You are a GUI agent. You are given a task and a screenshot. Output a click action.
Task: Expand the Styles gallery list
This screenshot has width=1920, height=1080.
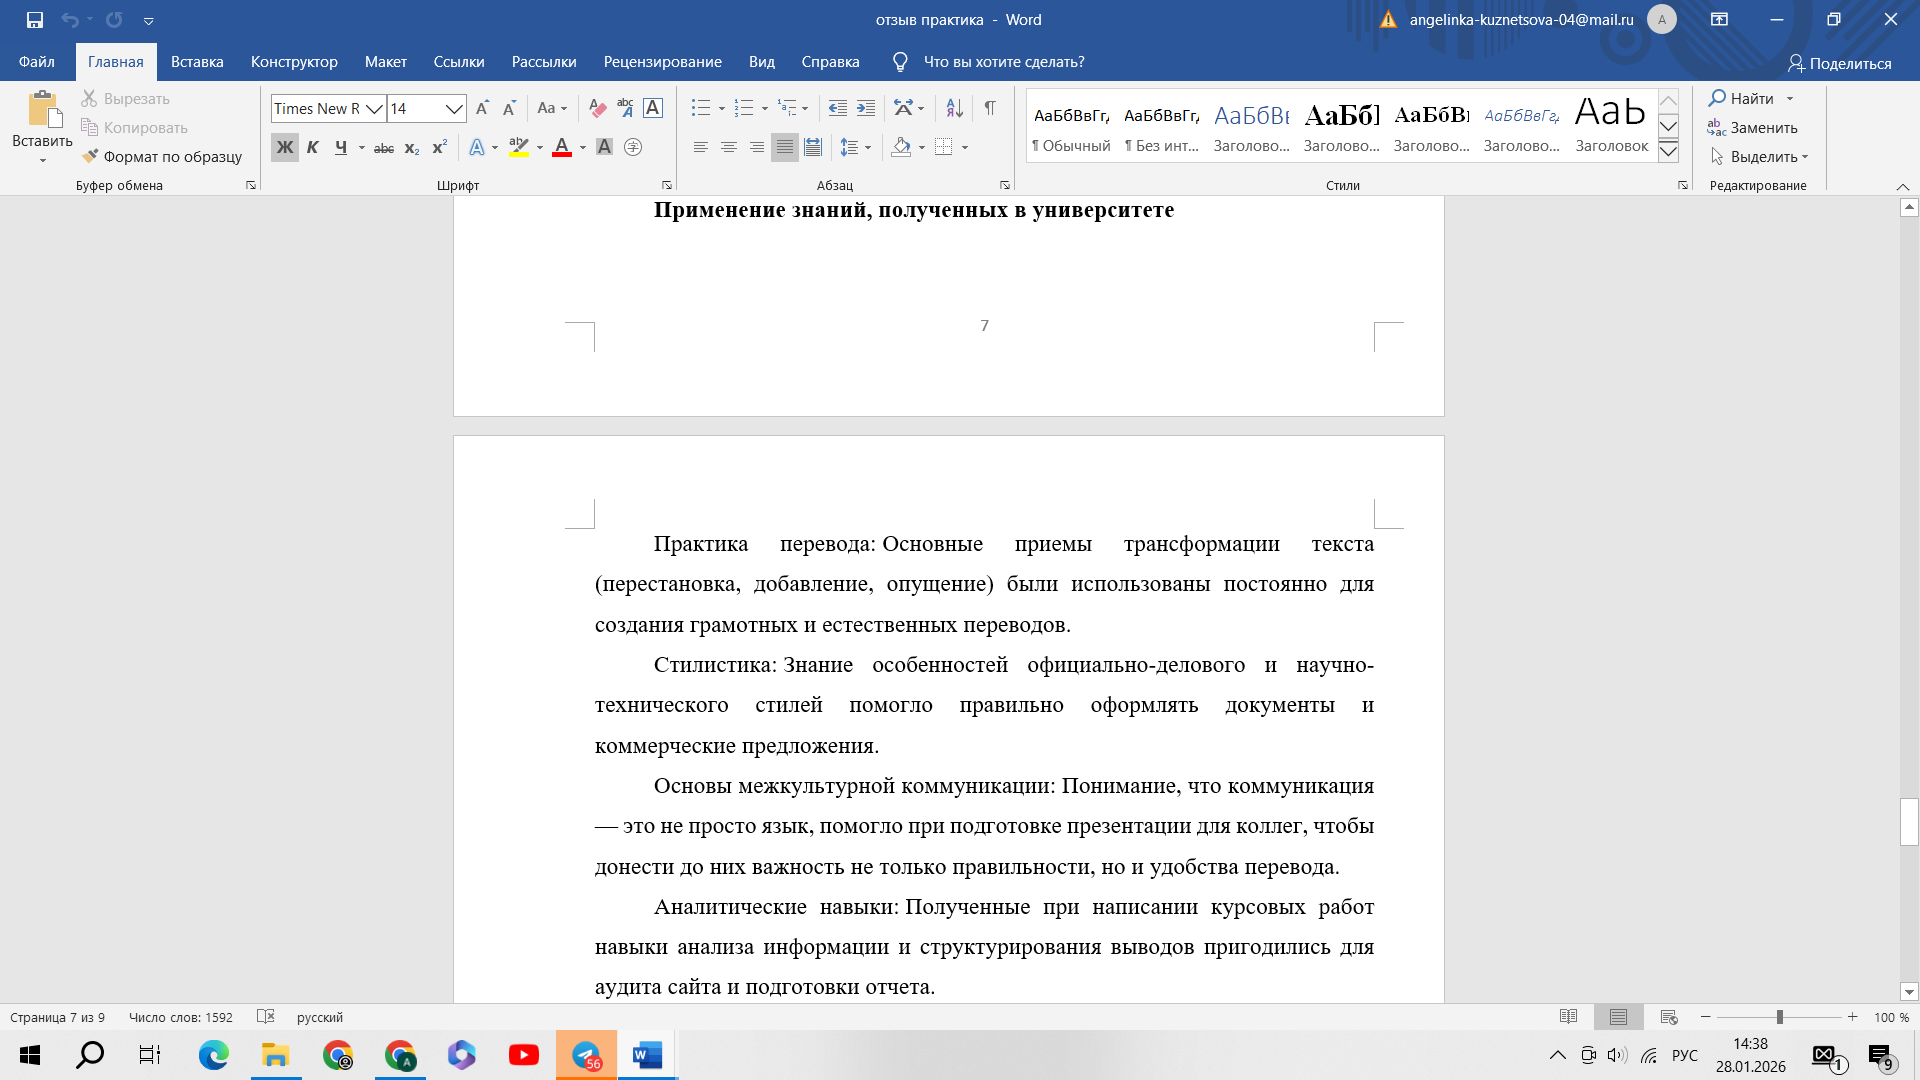(x=1668, y=152)
